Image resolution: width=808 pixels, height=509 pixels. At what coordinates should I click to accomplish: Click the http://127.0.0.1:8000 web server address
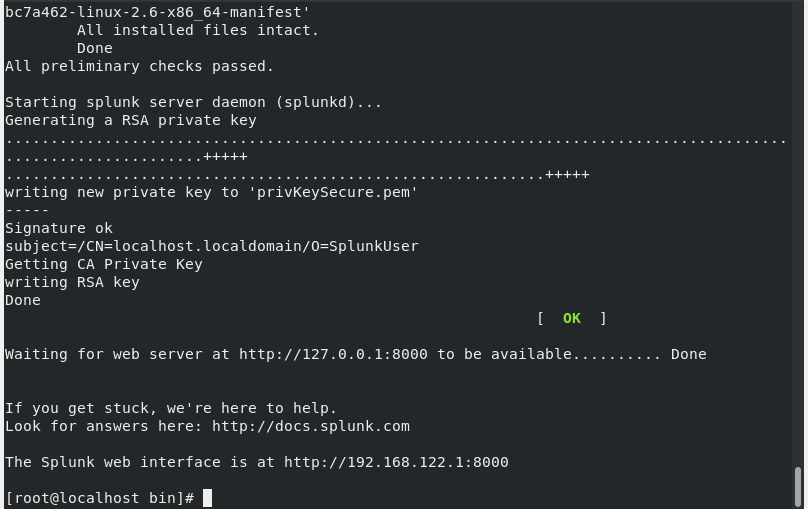(x=333, y=354)
